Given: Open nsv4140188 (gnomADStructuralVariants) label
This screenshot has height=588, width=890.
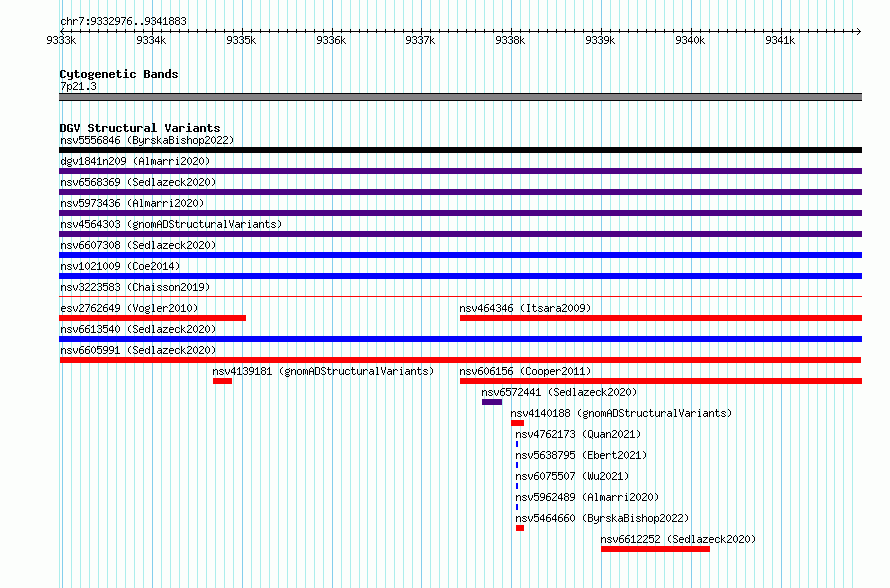Looking at the screenshot, I should tap(621, 413).
